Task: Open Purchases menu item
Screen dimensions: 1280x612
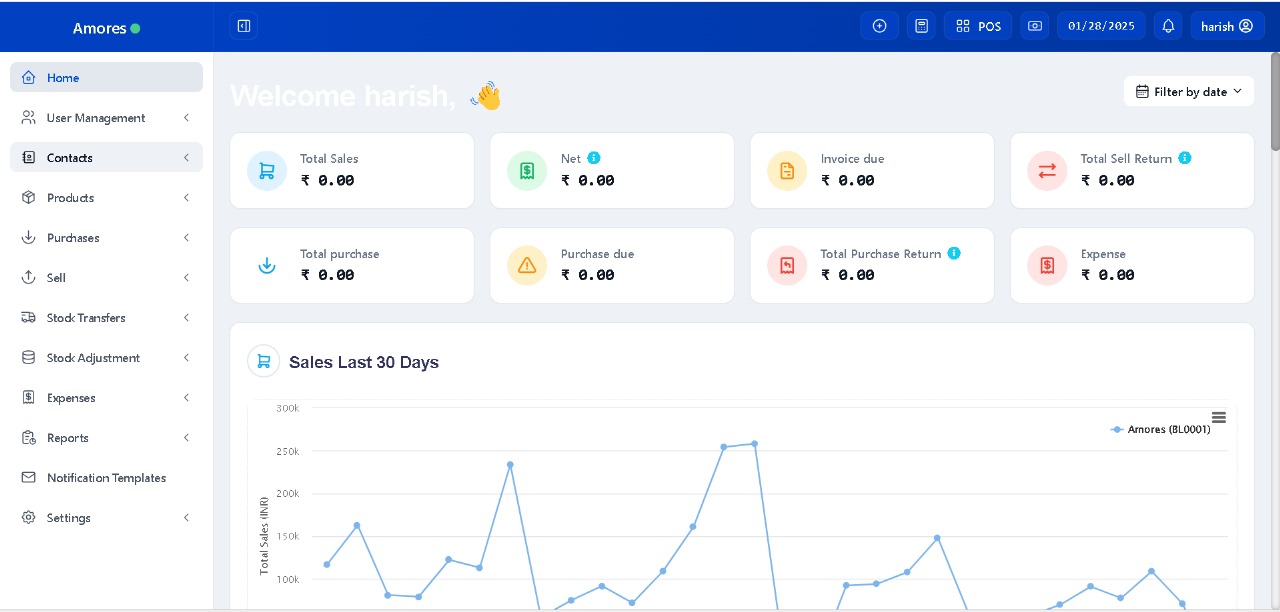Action: click(106, 237)
